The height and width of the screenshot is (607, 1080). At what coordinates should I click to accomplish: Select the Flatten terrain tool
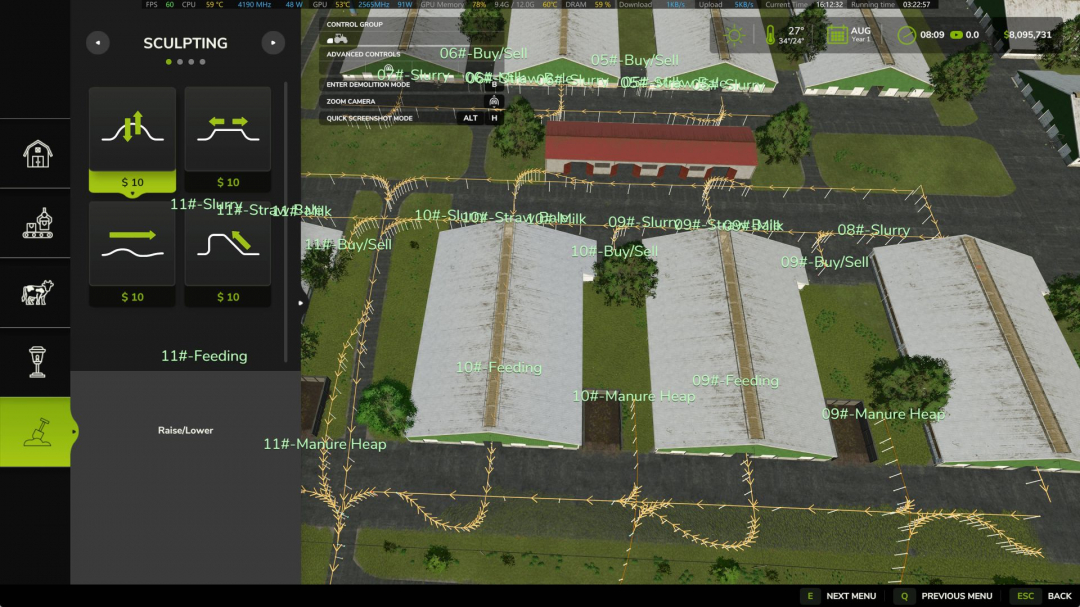(228, 129)
